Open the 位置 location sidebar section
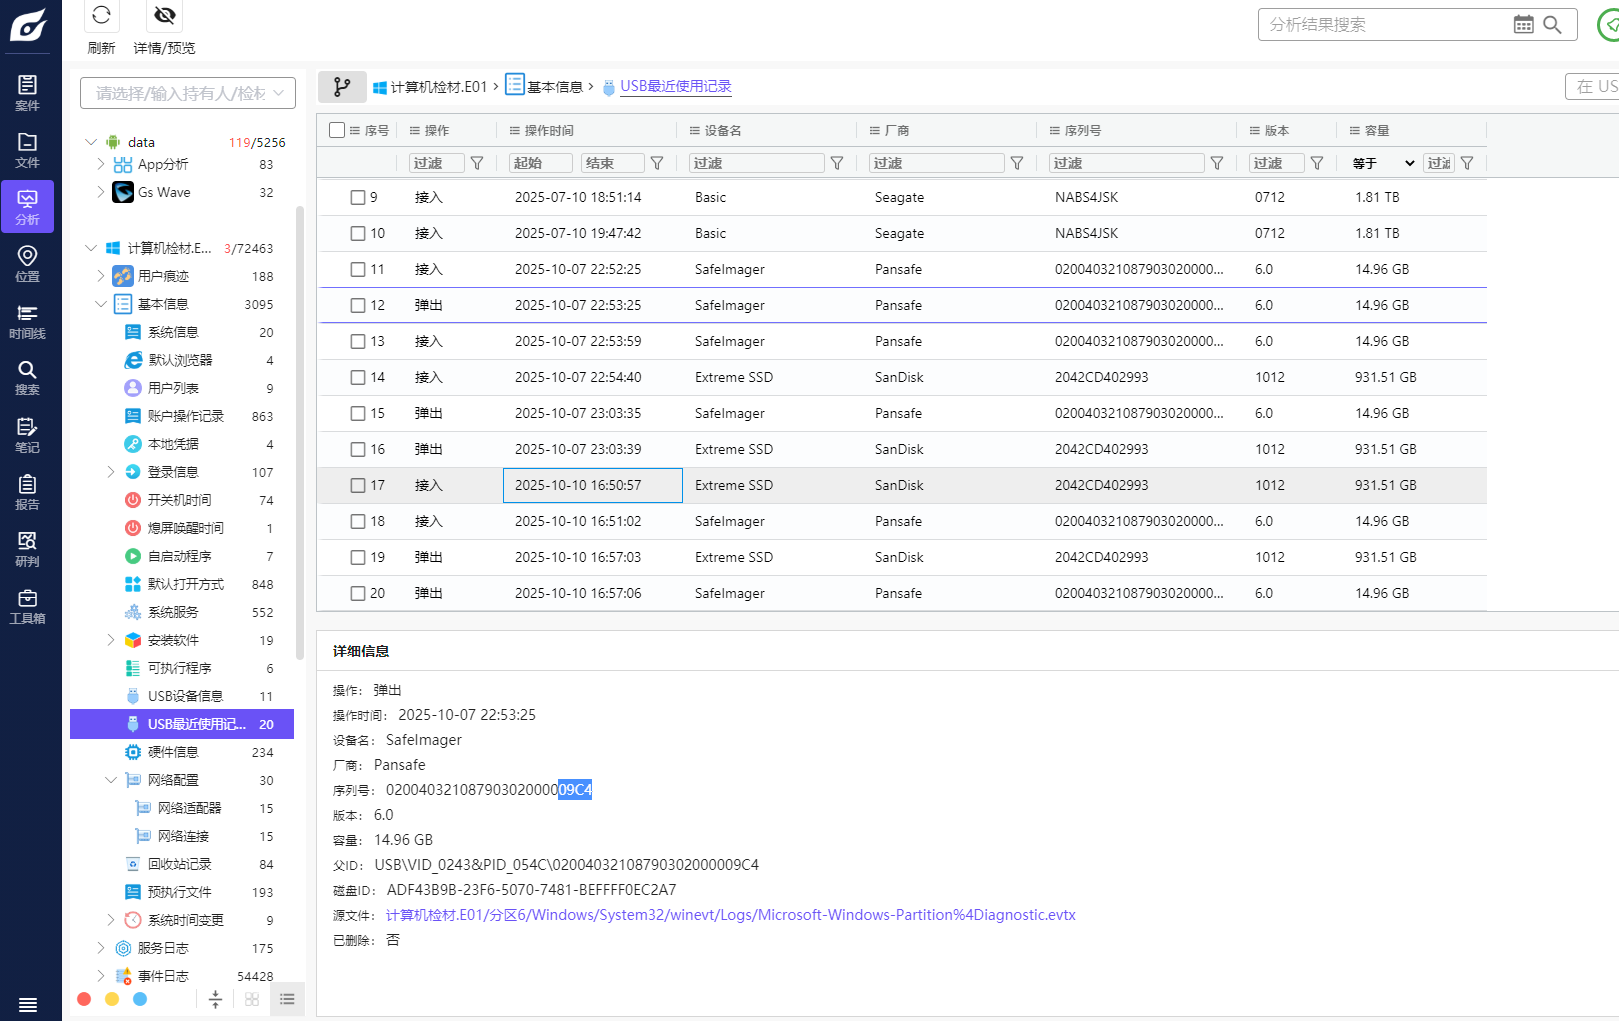Viewport: 1619px width, 1021px height. 28,264
